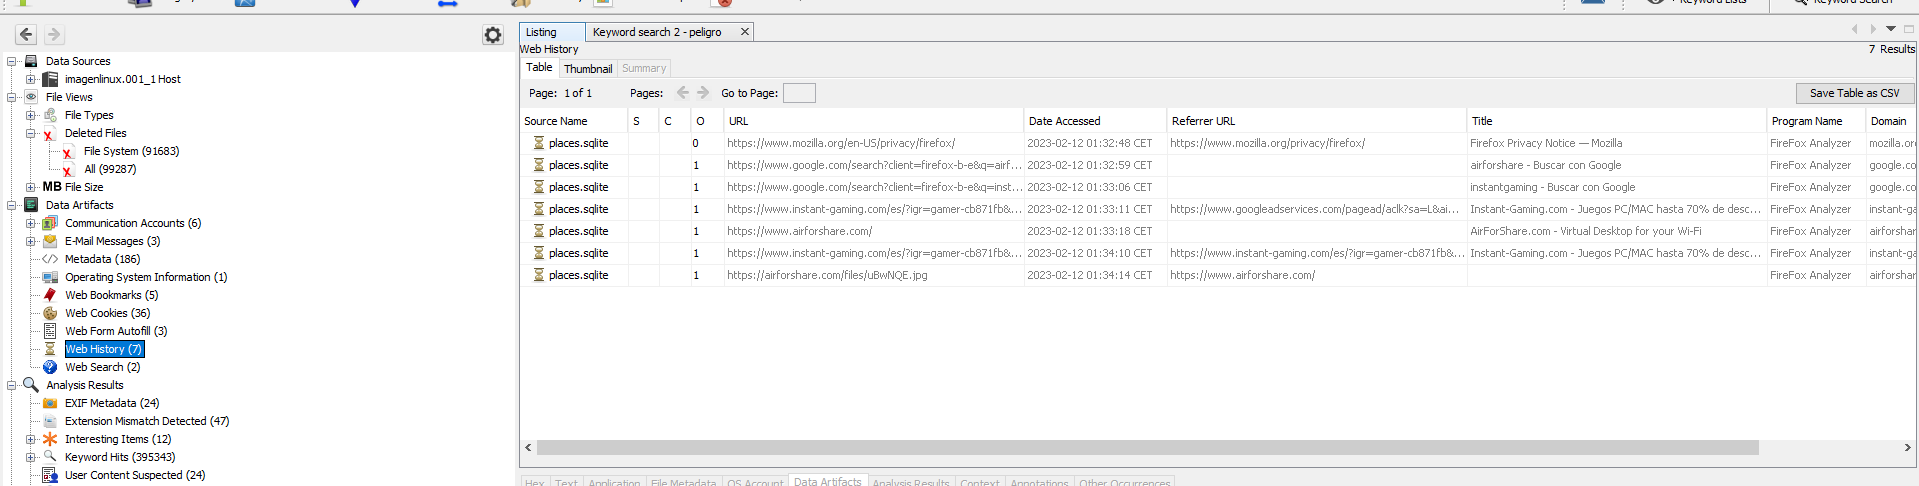The height and width of the screenshot is (486, 1919).
Task: Click the Go to Page input field
Action: point(798,93)
